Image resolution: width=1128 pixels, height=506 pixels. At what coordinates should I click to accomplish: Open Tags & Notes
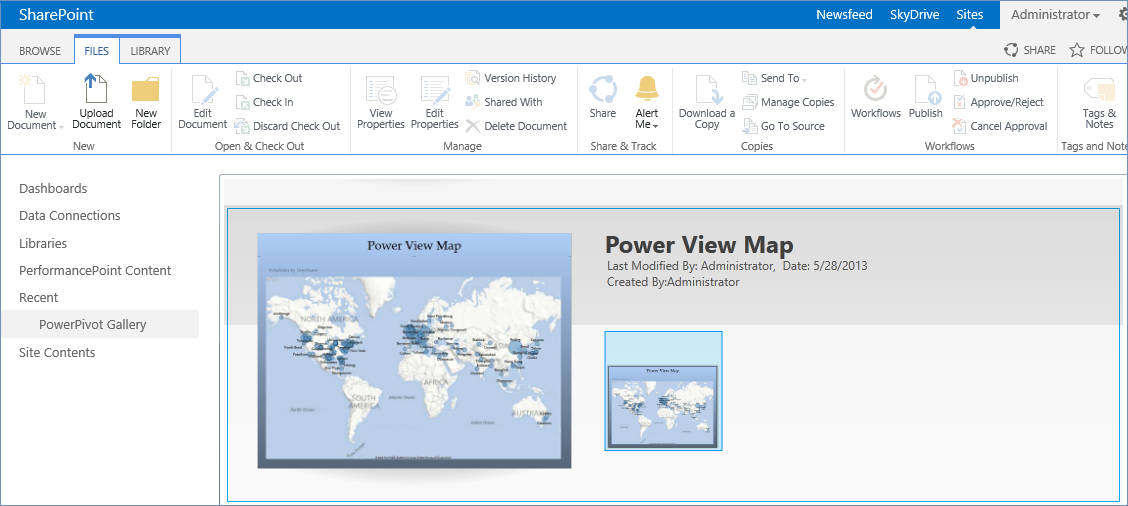pos(1099,103)
